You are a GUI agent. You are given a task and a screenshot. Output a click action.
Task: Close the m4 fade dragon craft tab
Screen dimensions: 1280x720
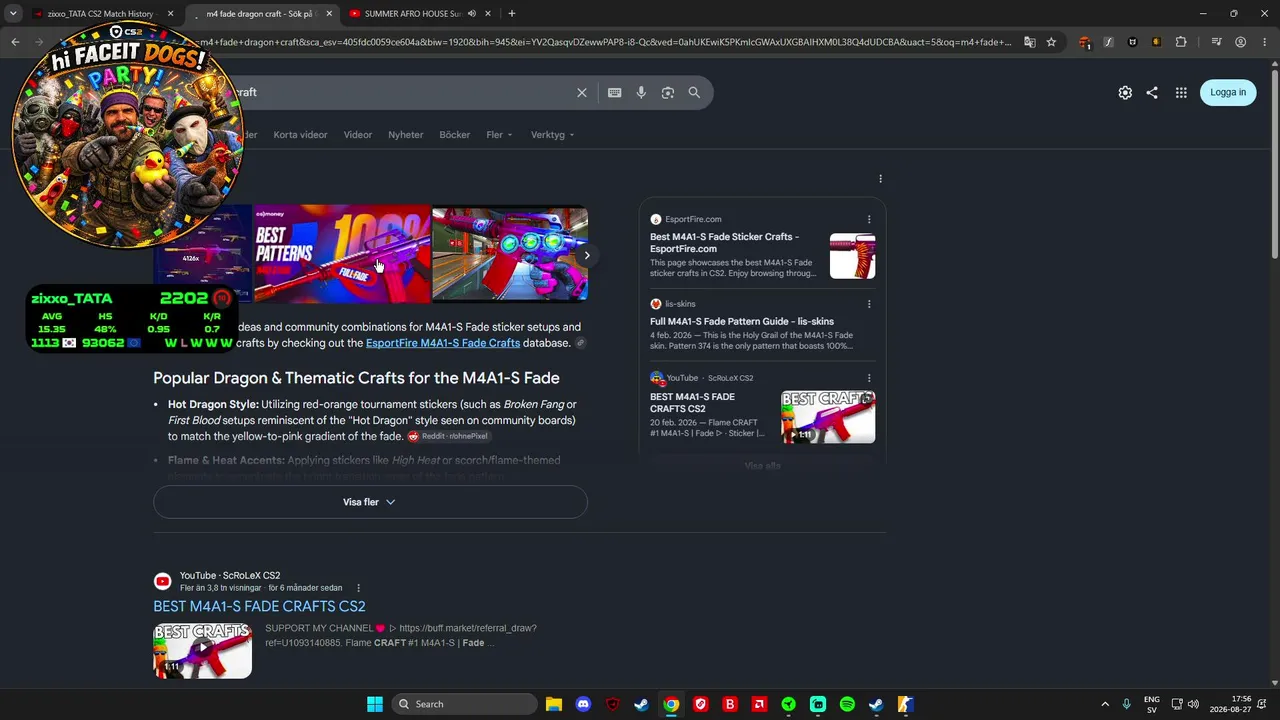[329, 14]
